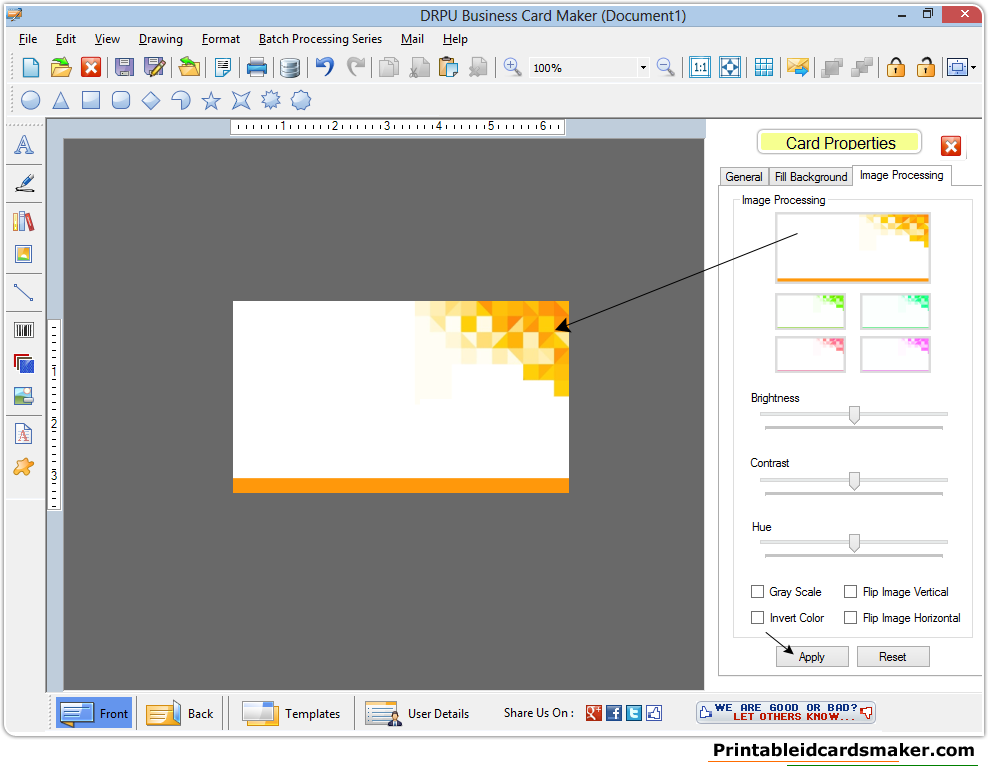Viewport: 988px width, 766px height.
Task: Click the Print icon in toolbar
Action: click(256, 67)
